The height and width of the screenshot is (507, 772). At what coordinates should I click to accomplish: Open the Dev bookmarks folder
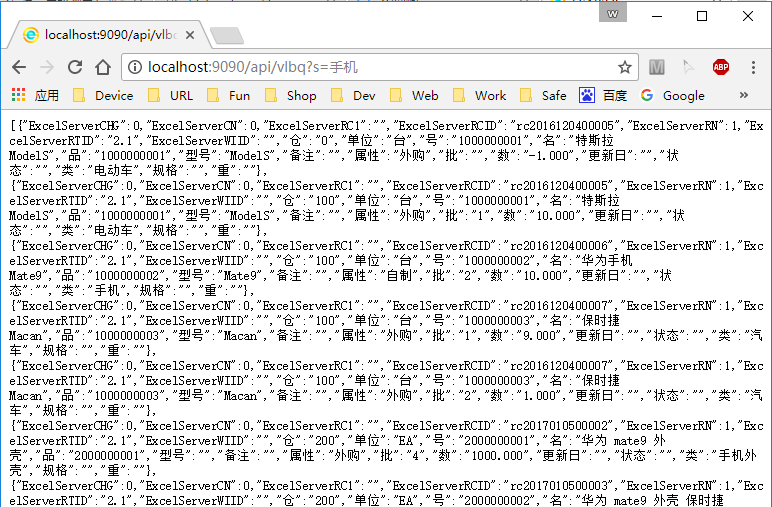tap(353, 95)
